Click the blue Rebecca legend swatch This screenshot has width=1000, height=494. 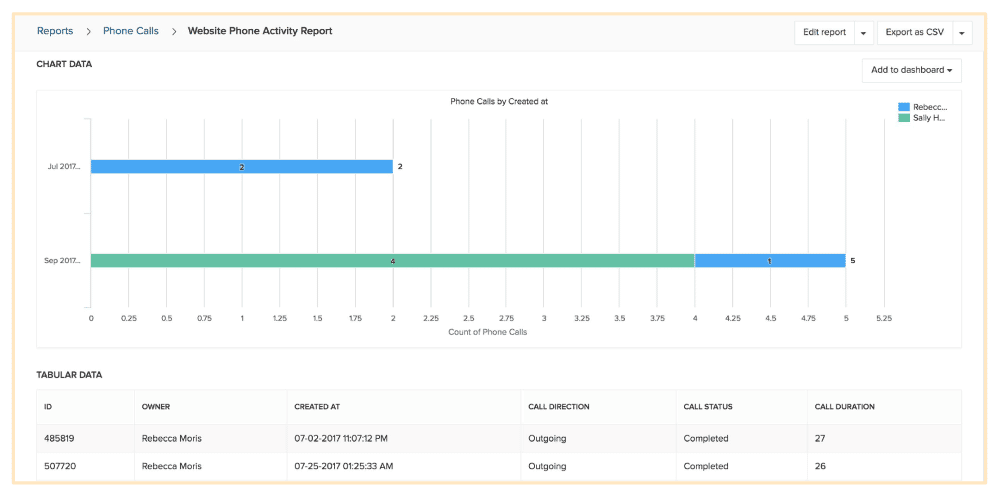[904, 106]
